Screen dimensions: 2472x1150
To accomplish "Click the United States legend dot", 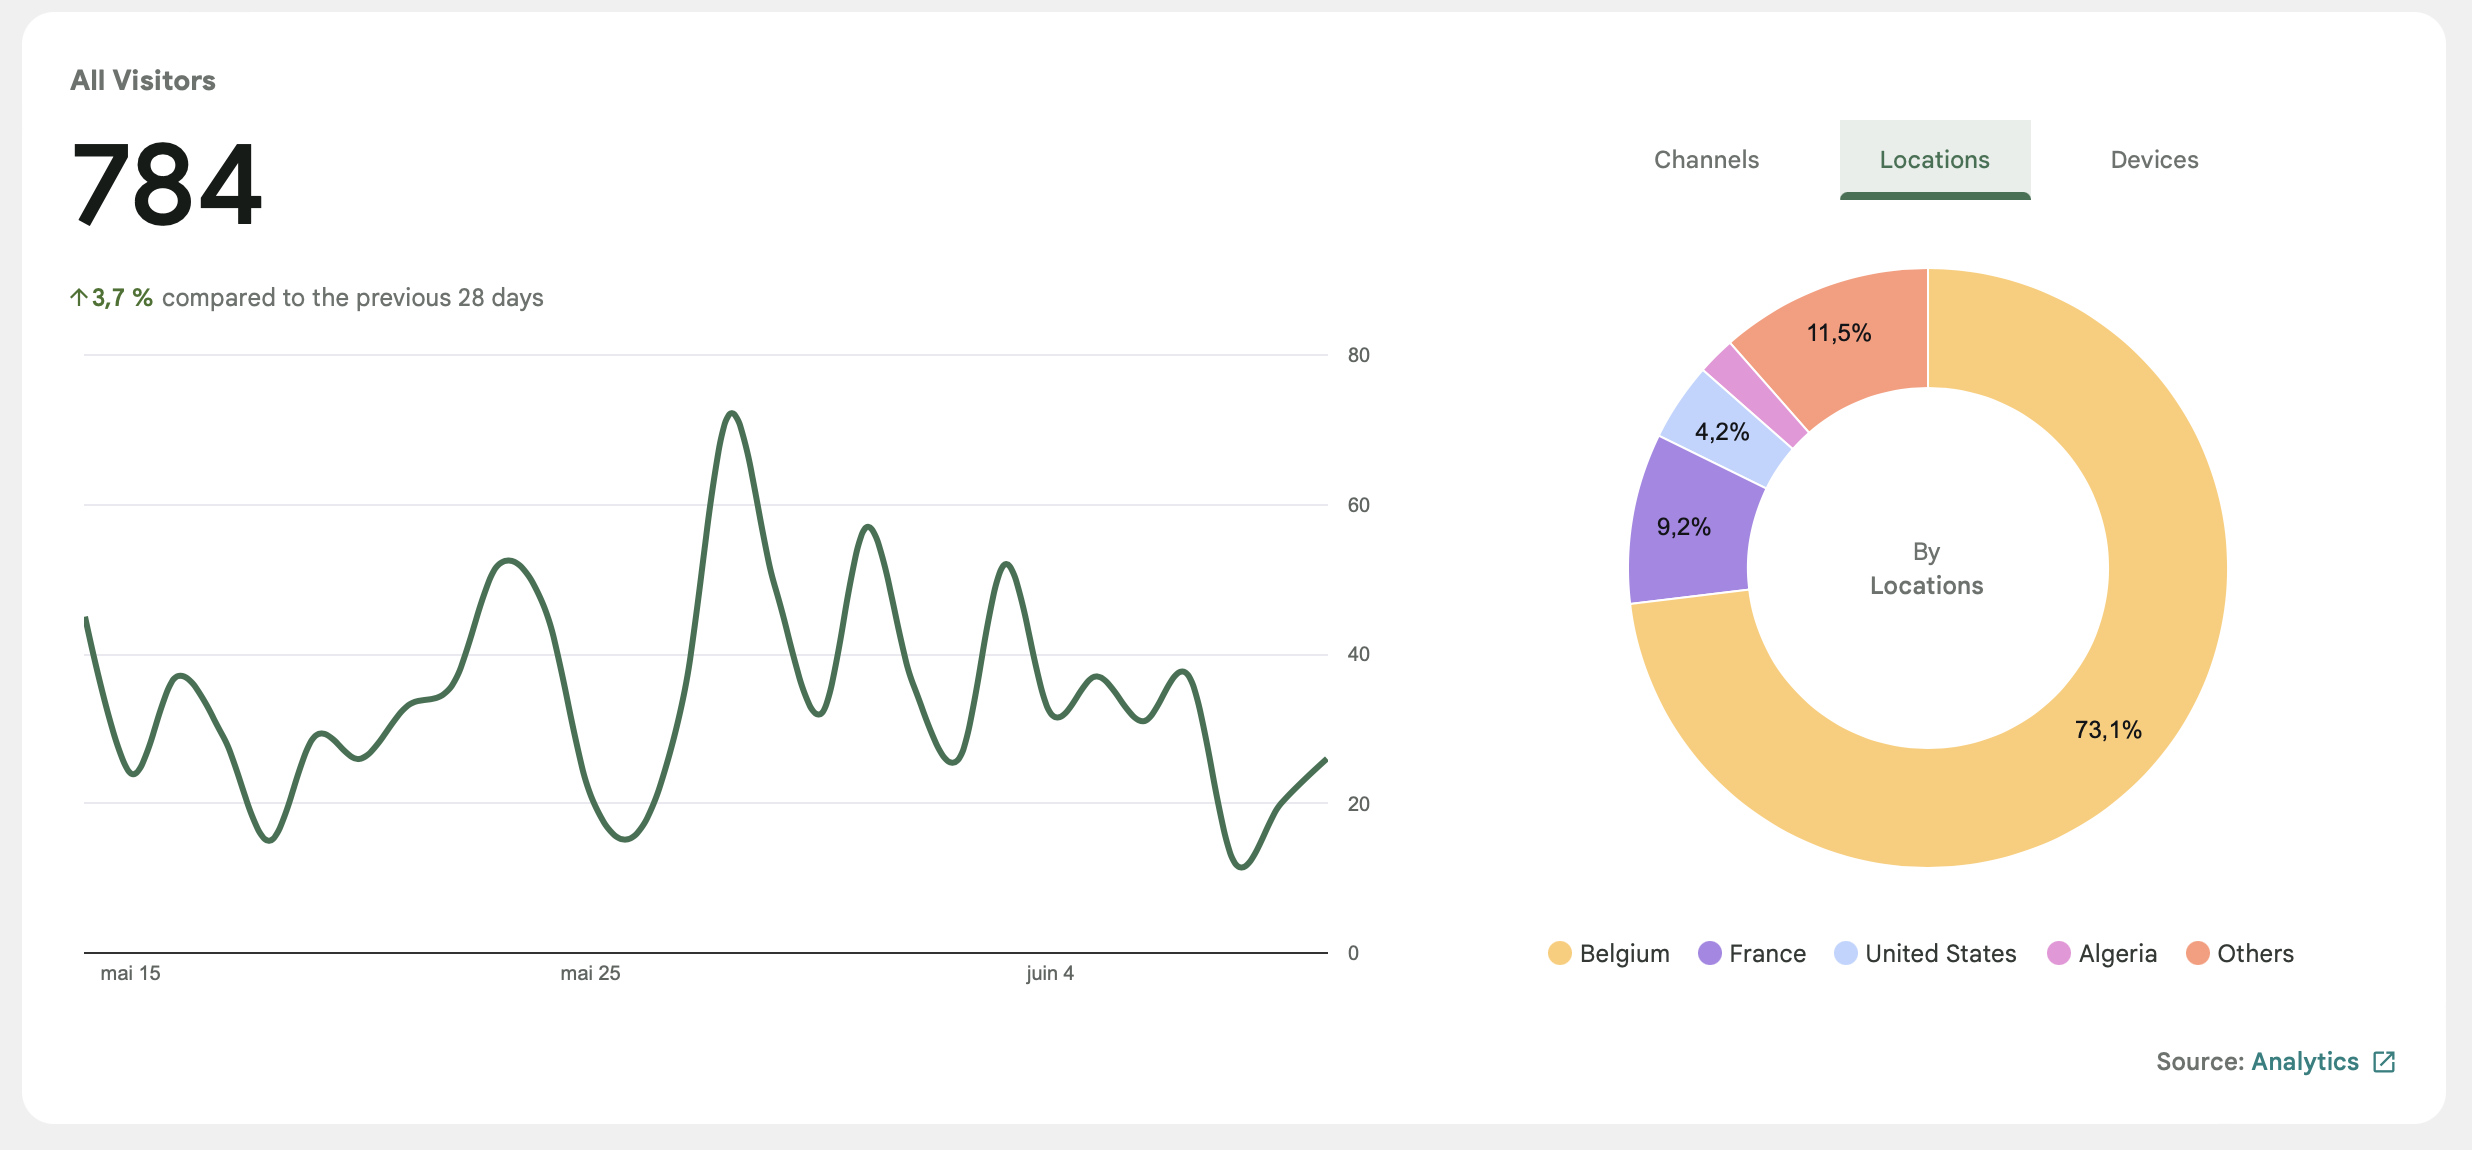I will pos(1845,953).
